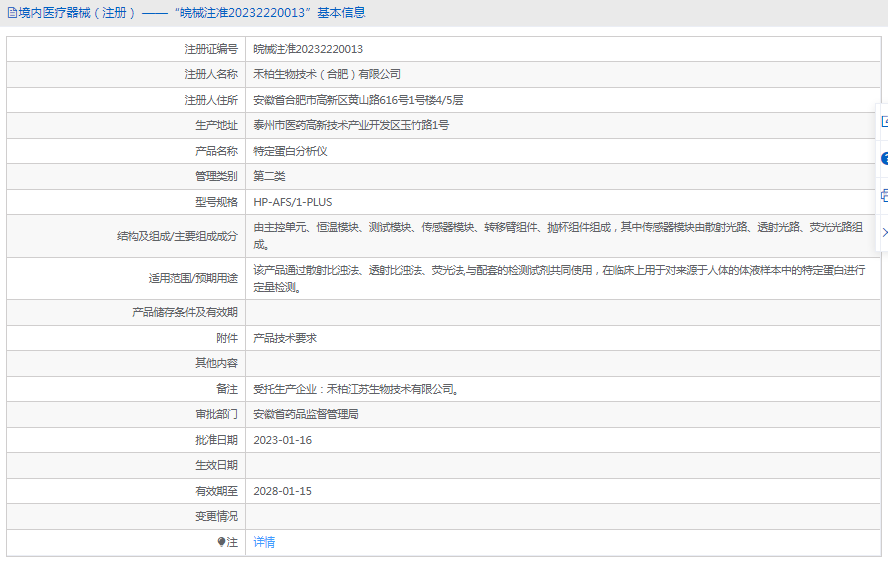
Task: Click the management class value 第二类
Action: click(x=269, y=176)
